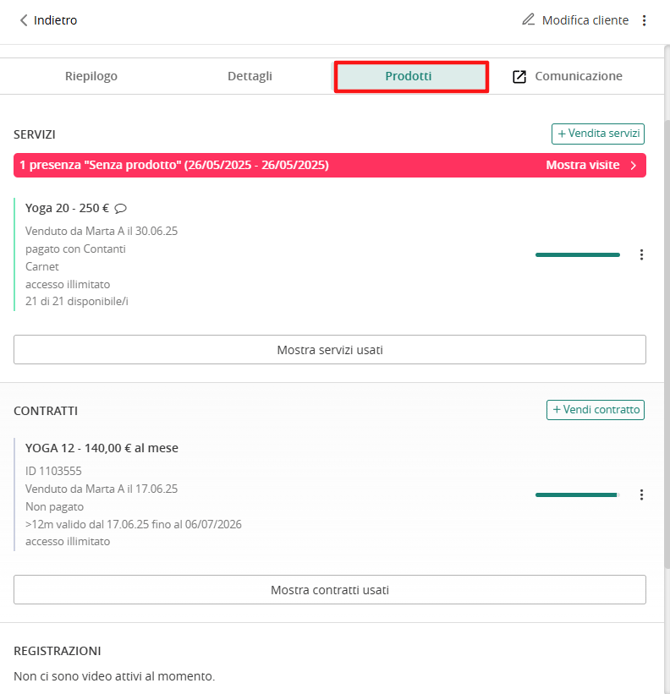The image size is (670, 694).
Task: Open three-dot options for YOGA 12 contract
Action: coord(641,495)
